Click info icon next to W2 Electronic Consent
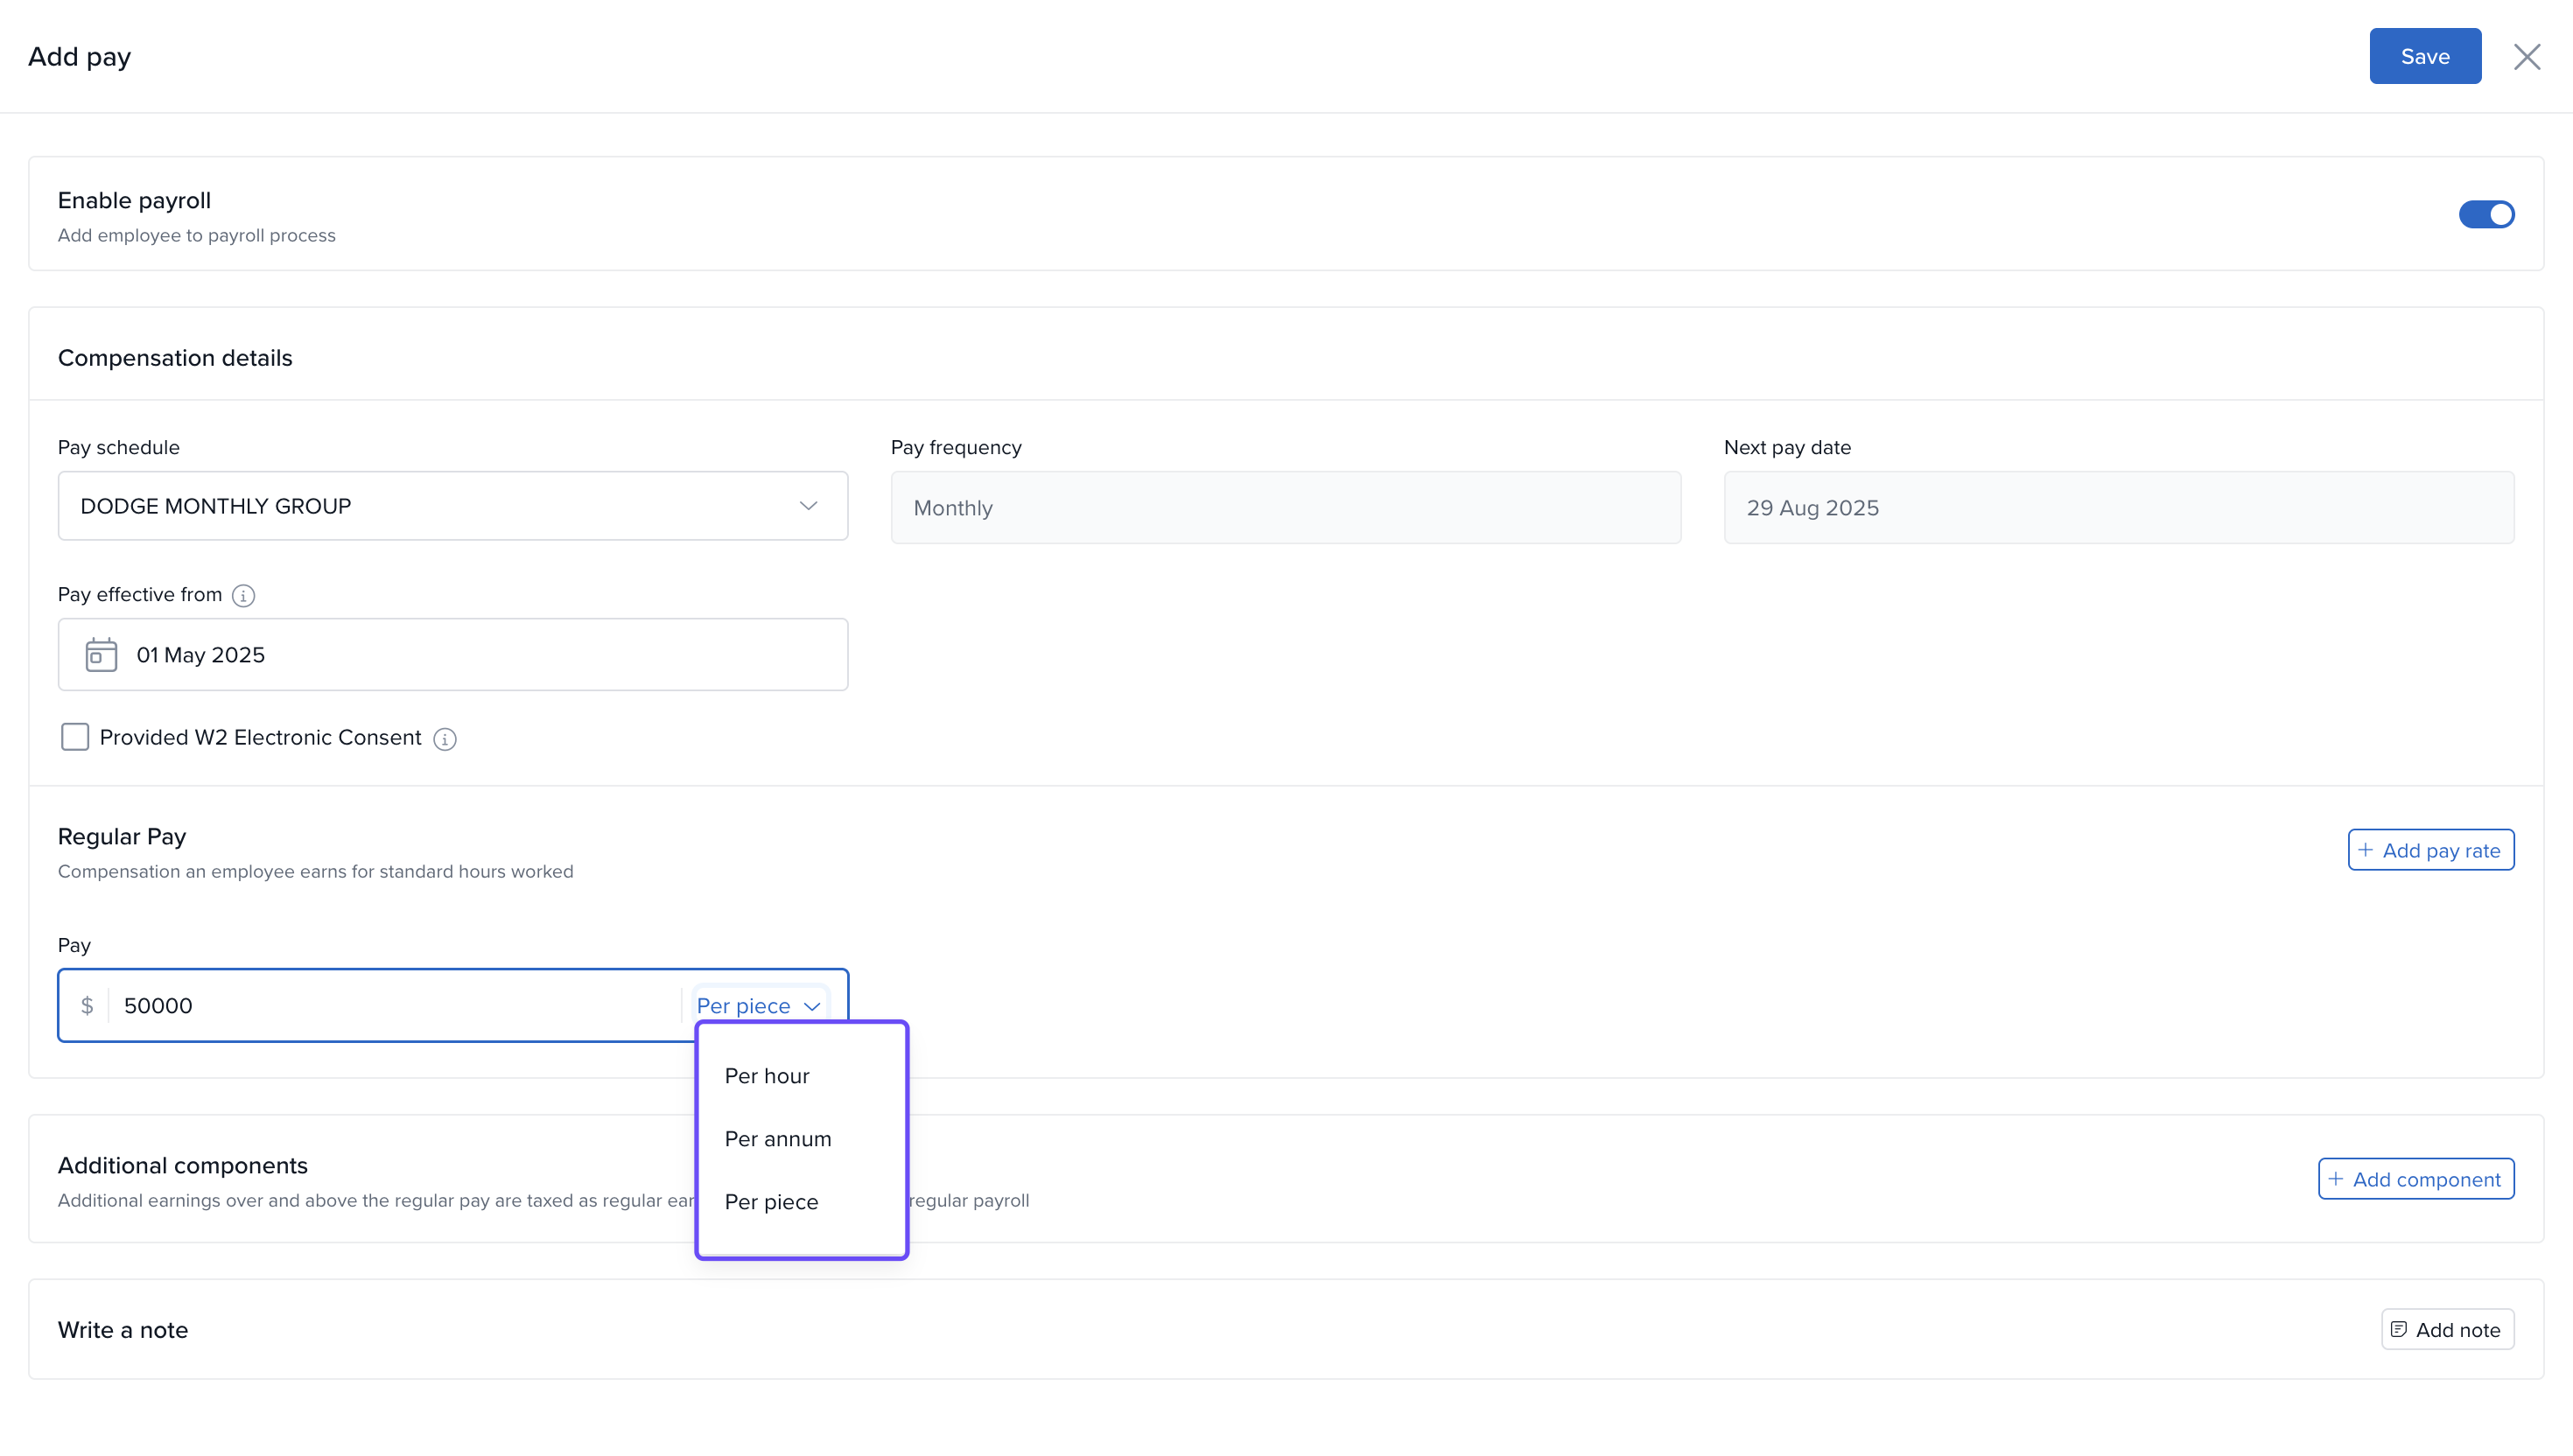Image resolution: width=2573 pixels, height=1456 pixels. [x=445, y=739]
